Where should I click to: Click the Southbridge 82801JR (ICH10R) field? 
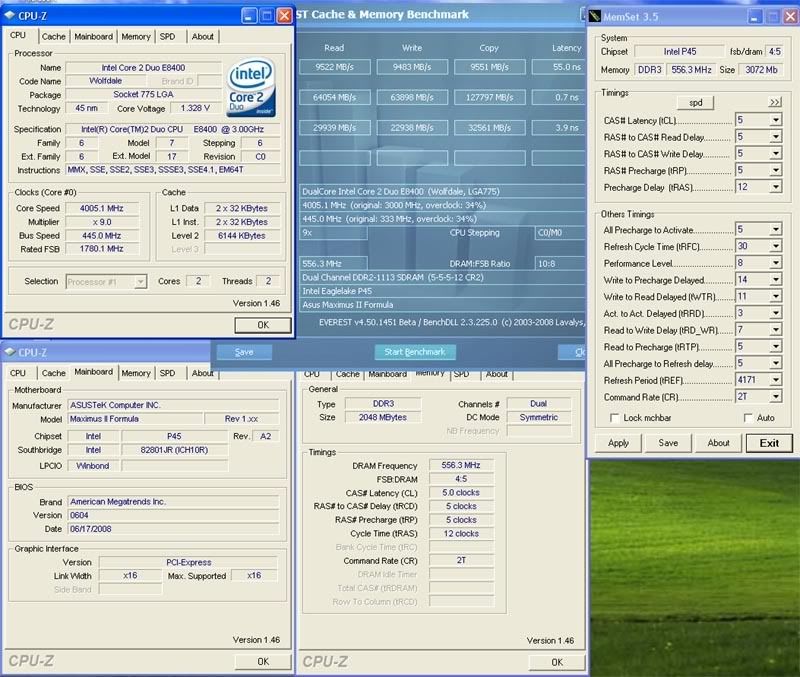174,450
